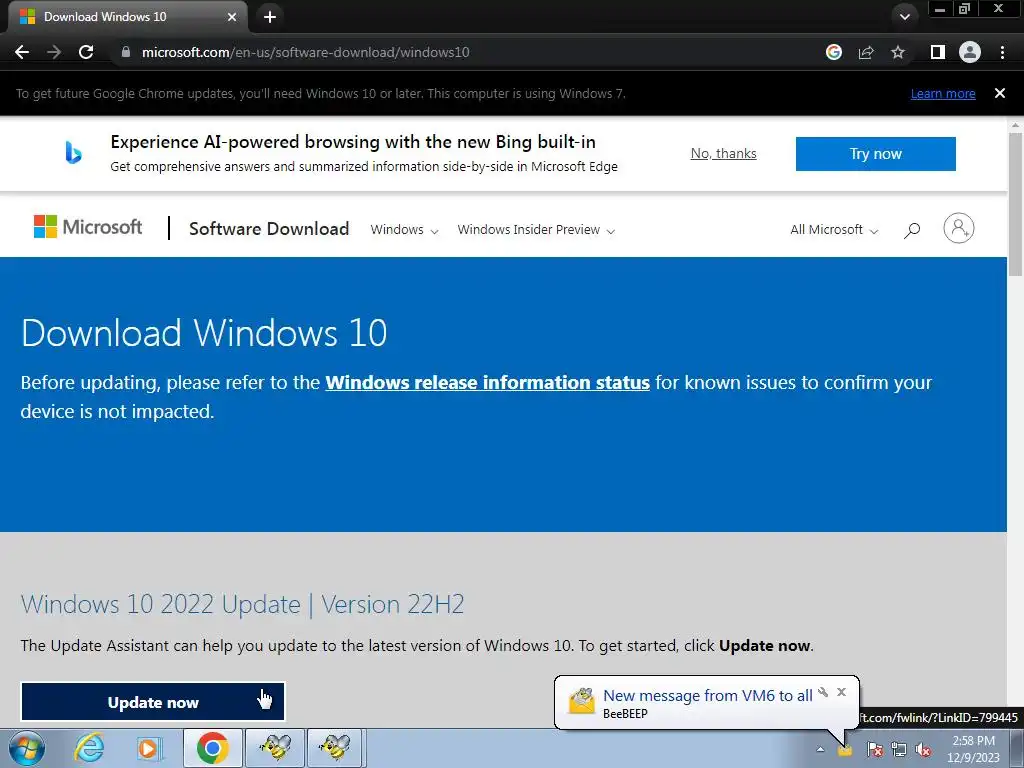Click the forward navigation arrow

pos(54,52)
